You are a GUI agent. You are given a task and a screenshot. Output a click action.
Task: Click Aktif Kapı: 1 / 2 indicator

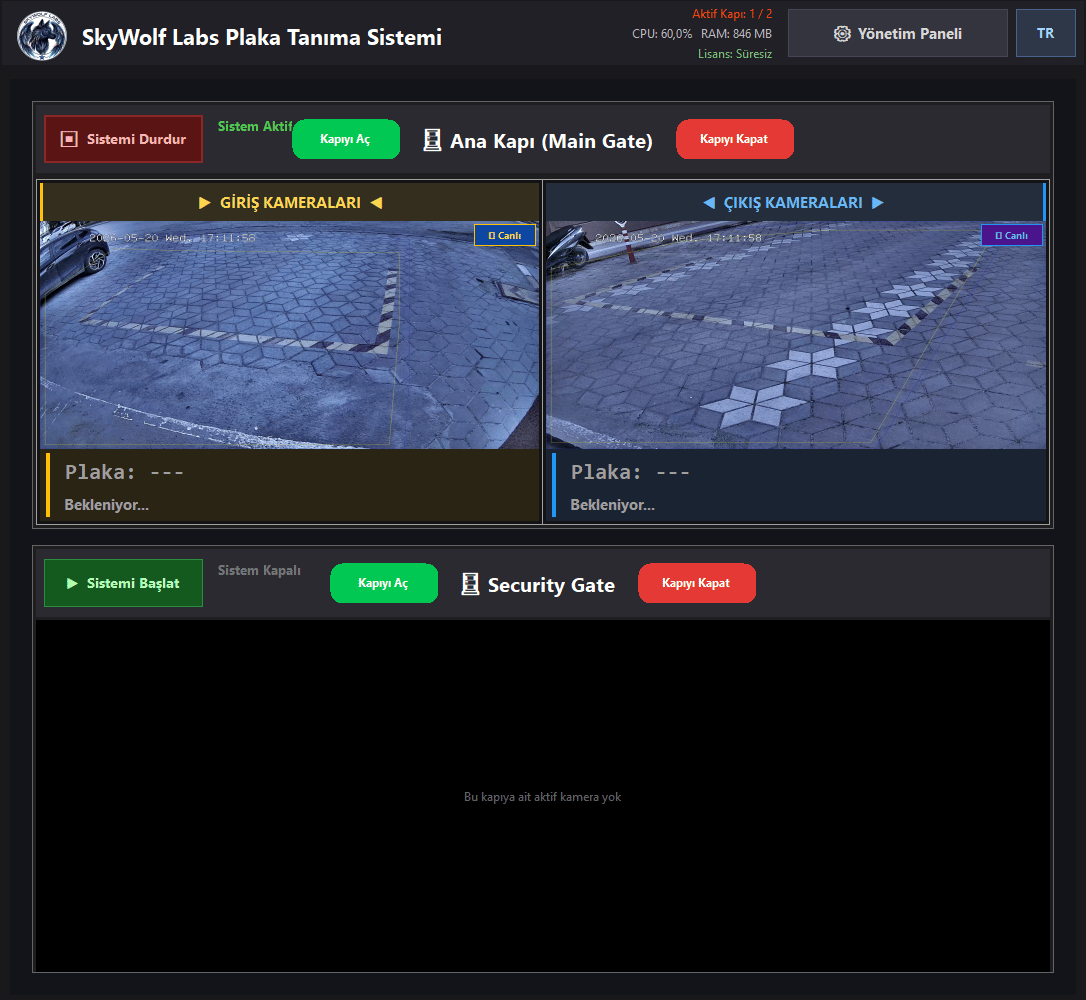732,14
